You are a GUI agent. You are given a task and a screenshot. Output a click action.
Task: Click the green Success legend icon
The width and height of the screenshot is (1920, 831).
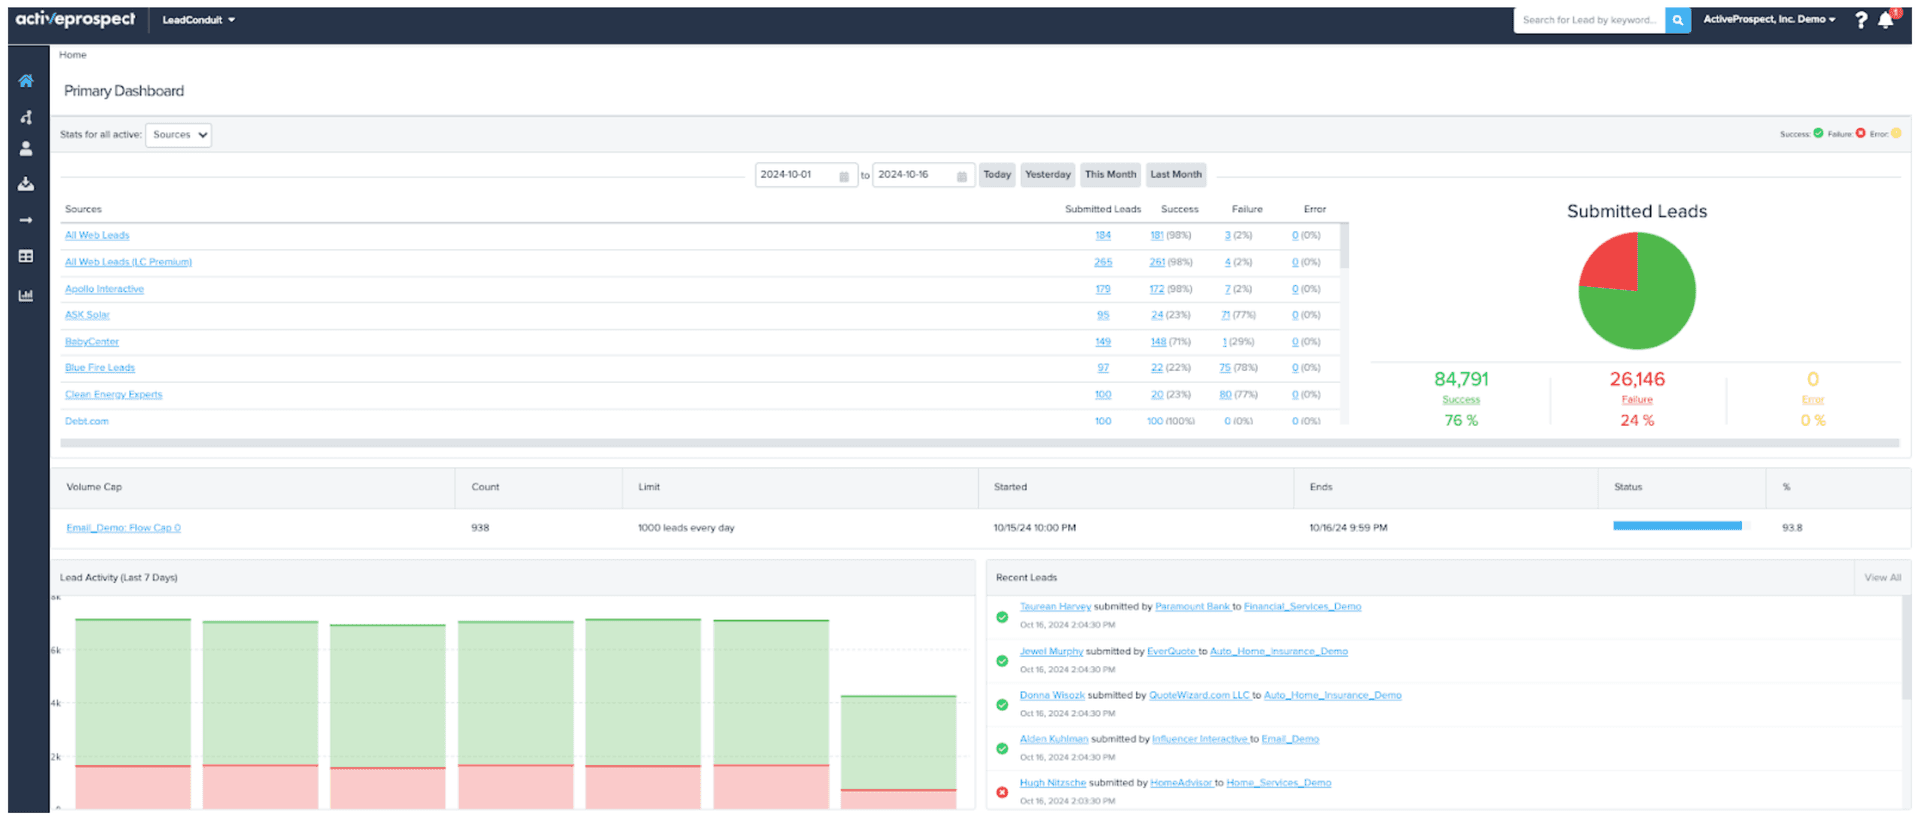pos(1818,133)
